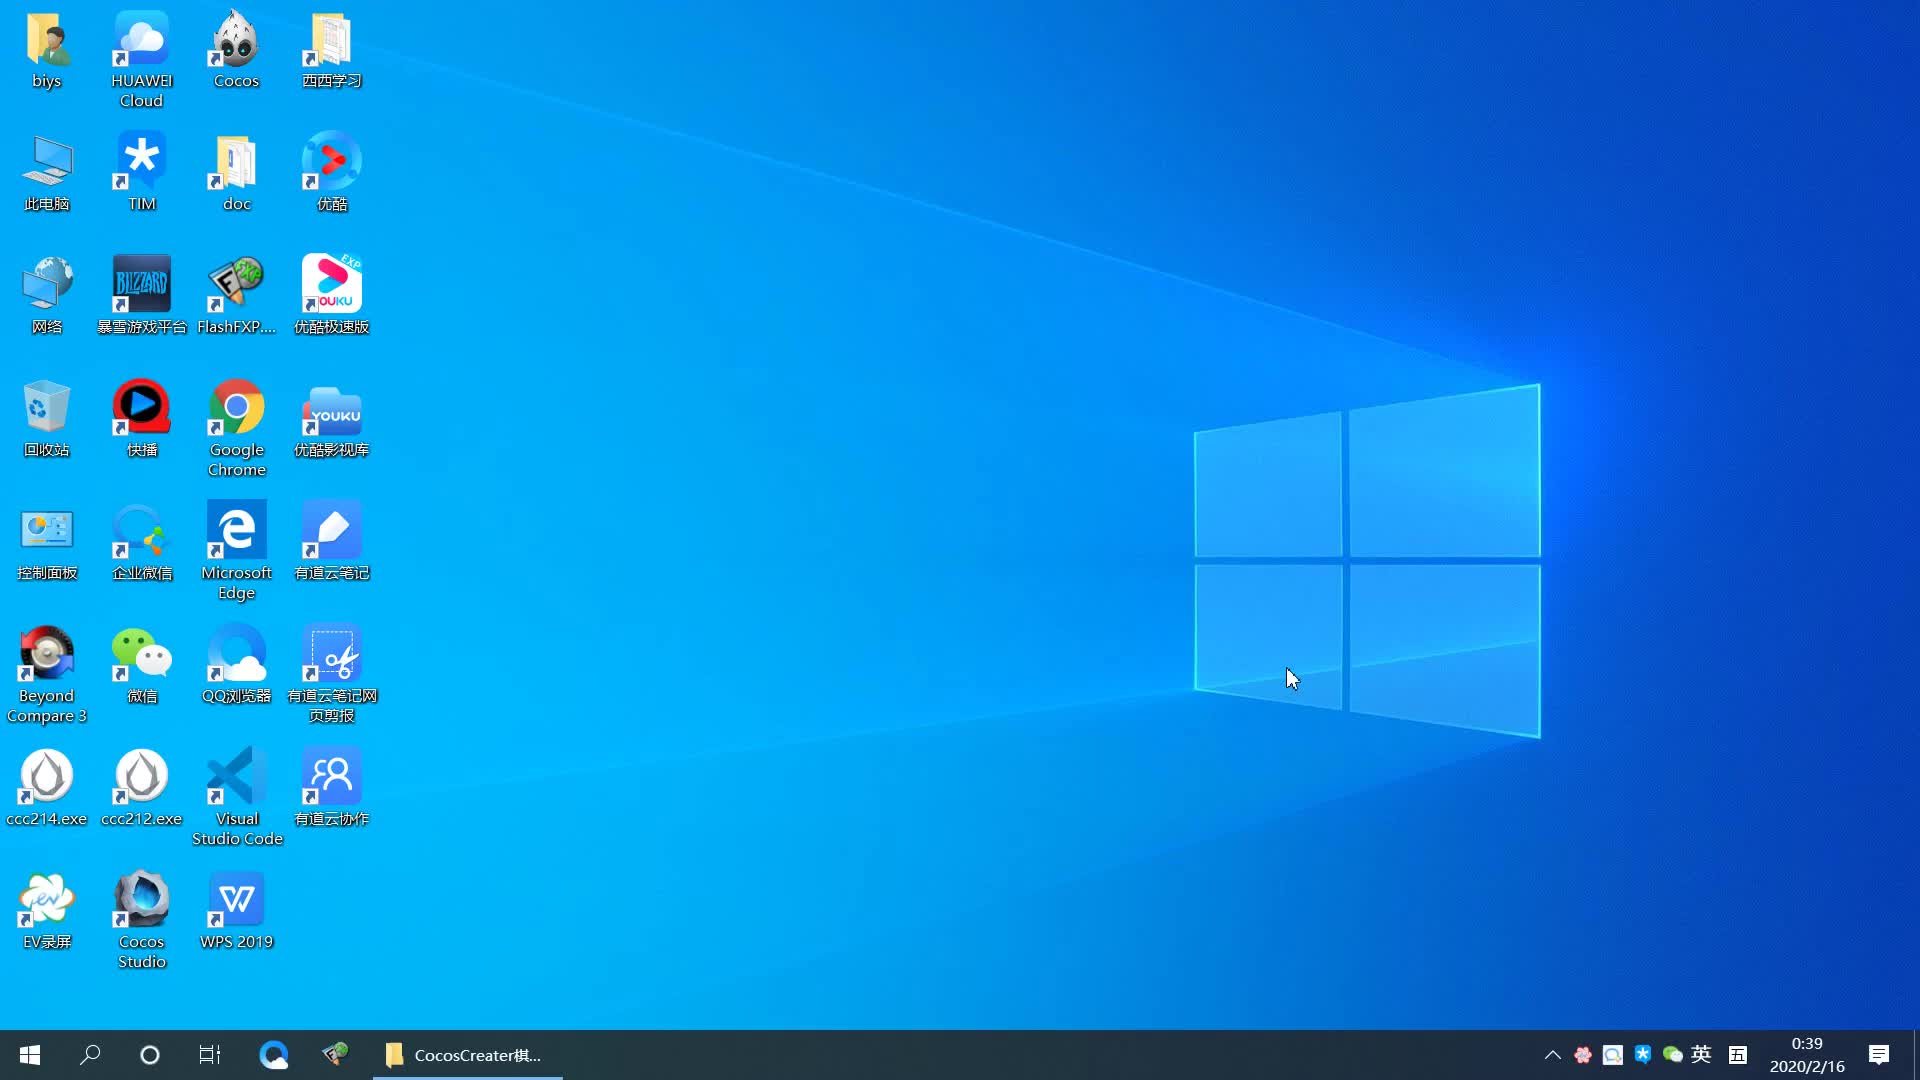Open the clock showing 0:39
Screen dimensions: 1920x1080
coord(1807,1055)
